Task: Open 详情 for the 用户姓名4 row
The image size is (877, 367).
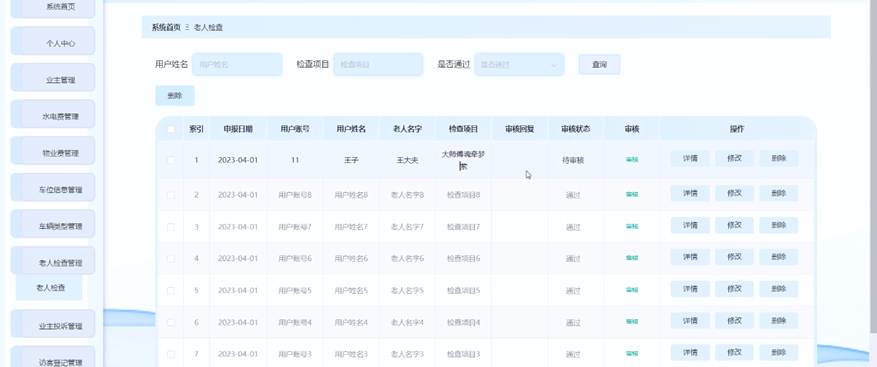Action: point(690,321)
